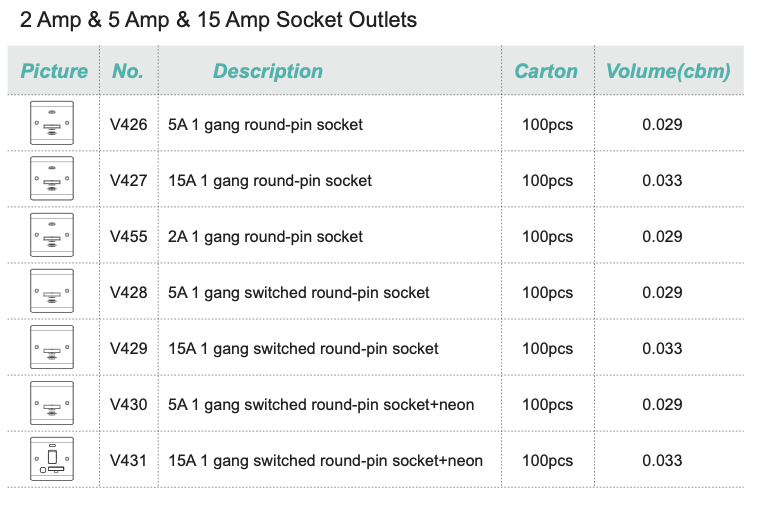Click the Picture column header

coord(54,71)
